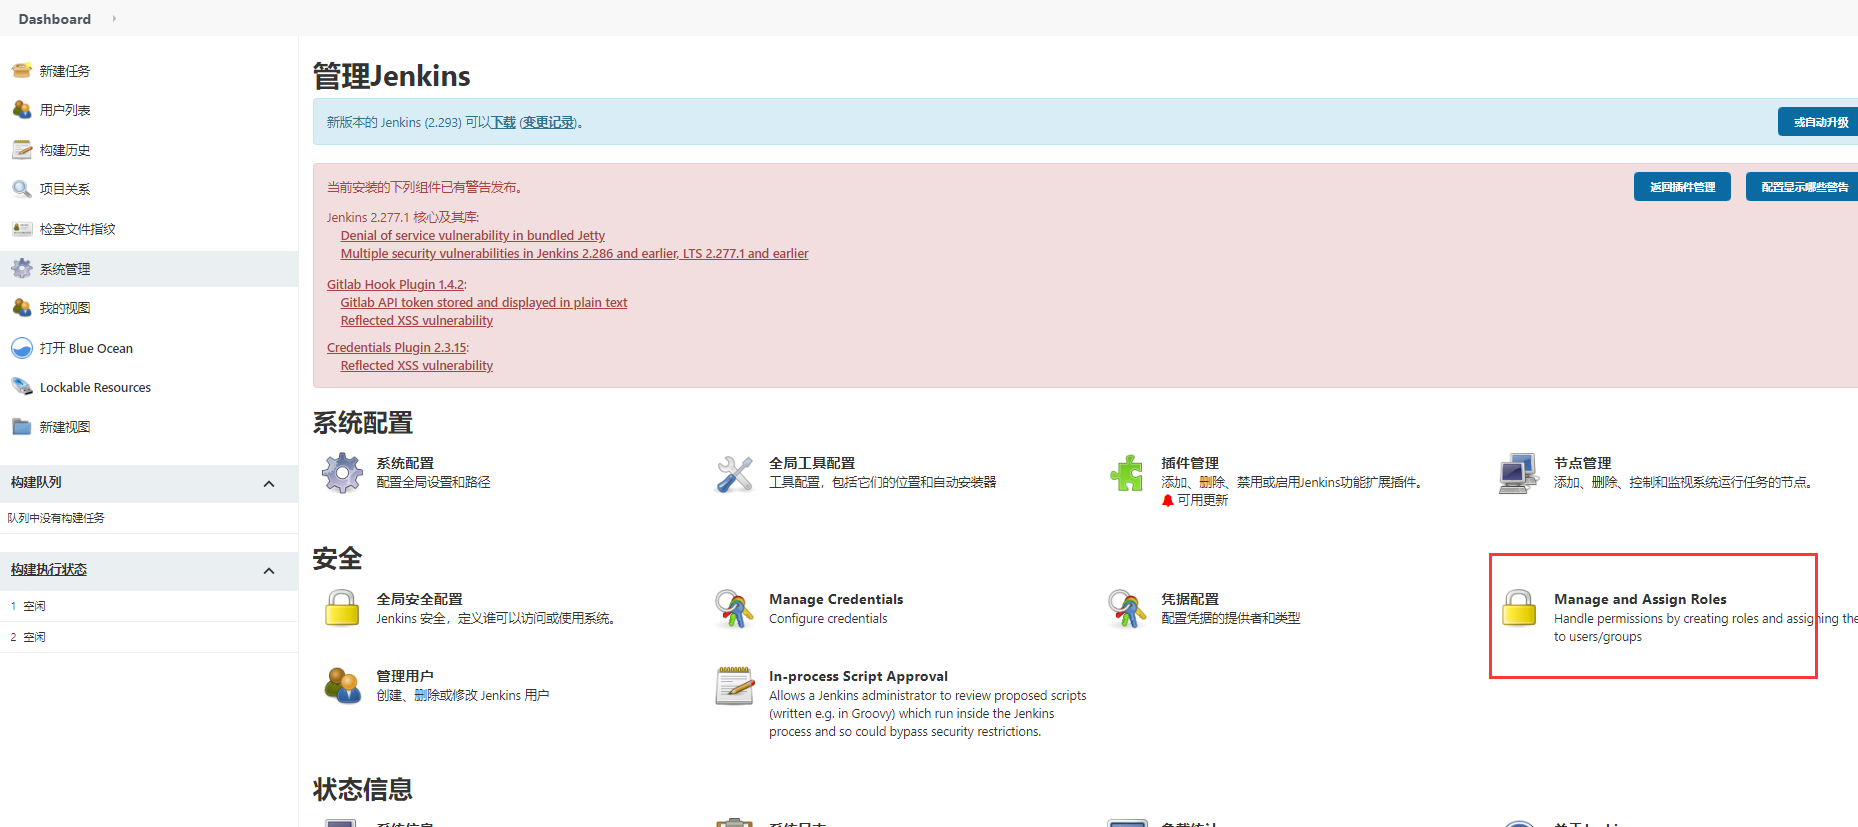This screenshot has width=1858, height=827.
Task: Click 队列中没有构建任务 text
Action: pyautogui.click(x=56, y=518)
